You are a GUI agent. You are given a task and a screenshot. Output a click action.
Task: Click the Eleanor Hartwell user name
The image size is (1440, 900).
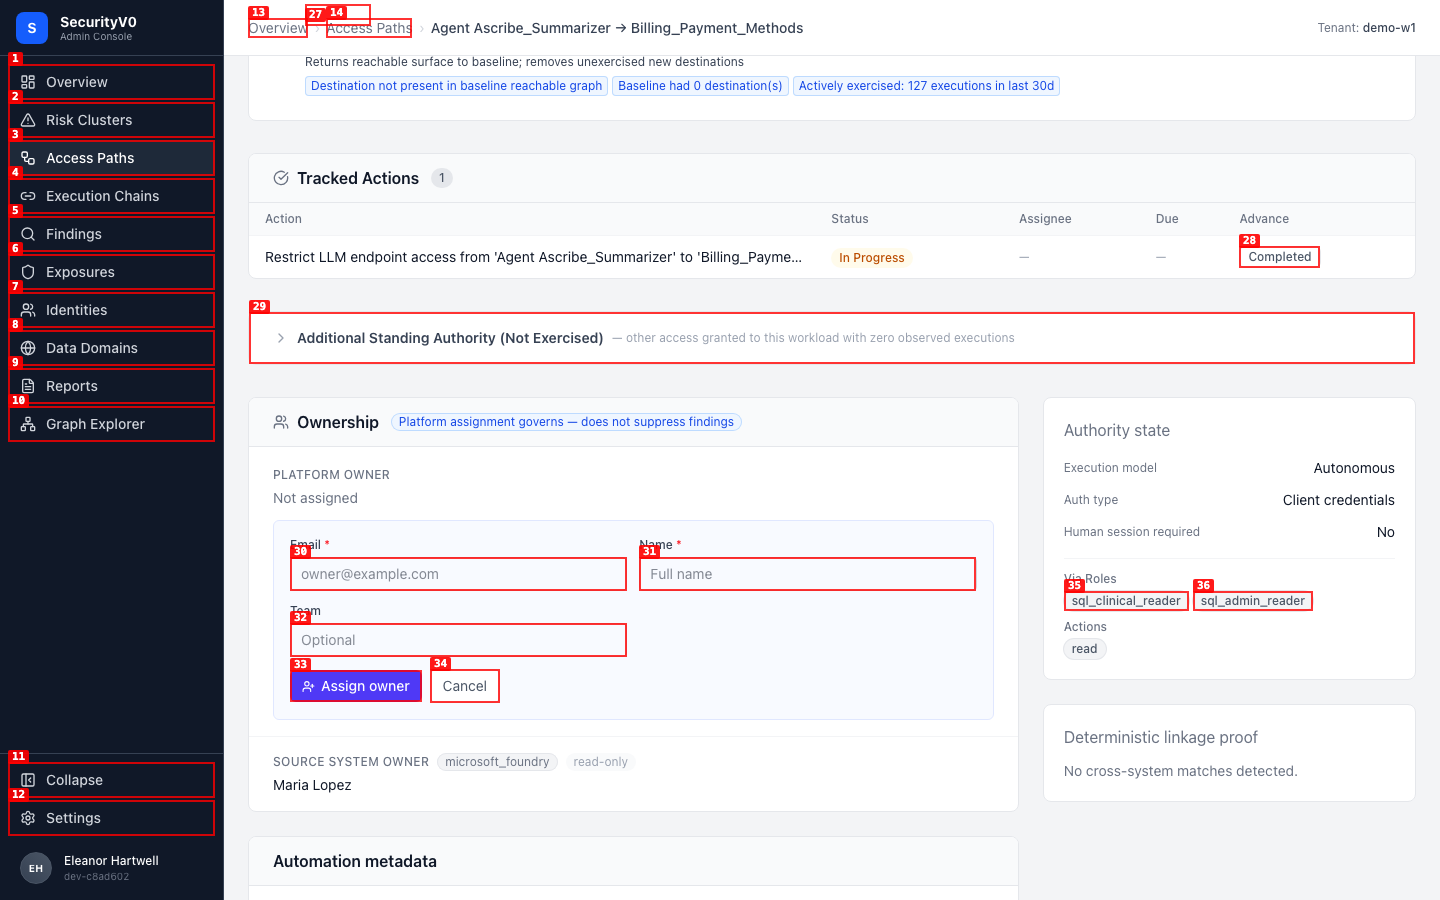(111, 861)
